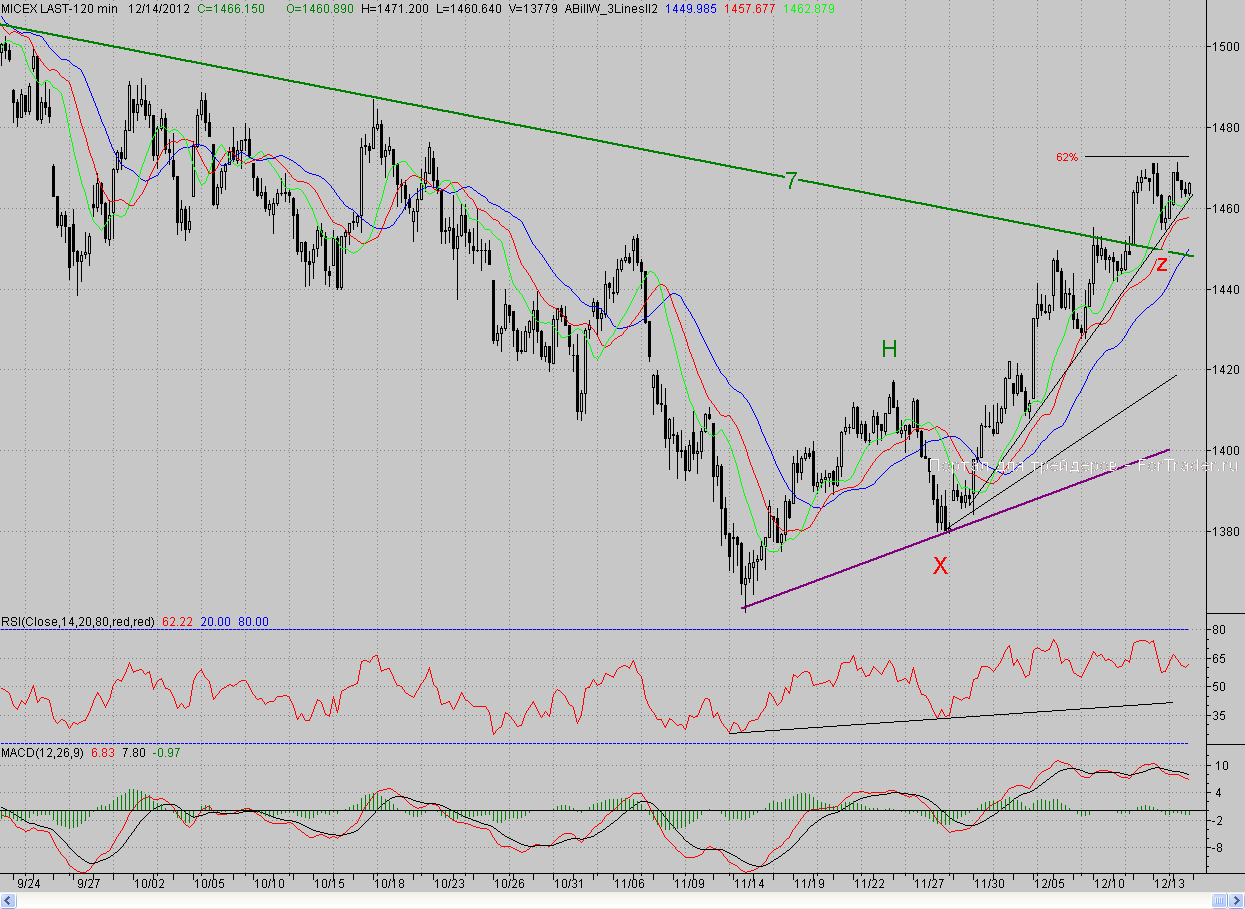
Task: Click the red Z annotation
Action: click(1161, 264)
